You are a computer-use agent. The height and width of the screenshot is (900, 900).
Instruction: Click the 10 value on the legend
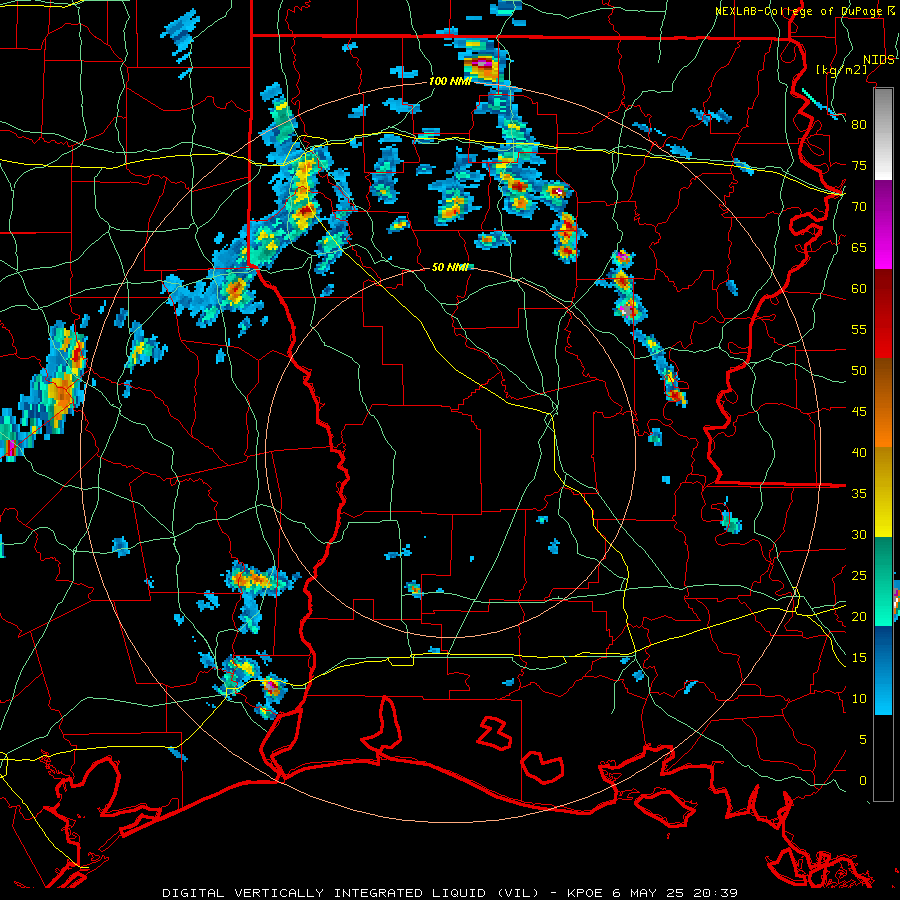point(859,699)
